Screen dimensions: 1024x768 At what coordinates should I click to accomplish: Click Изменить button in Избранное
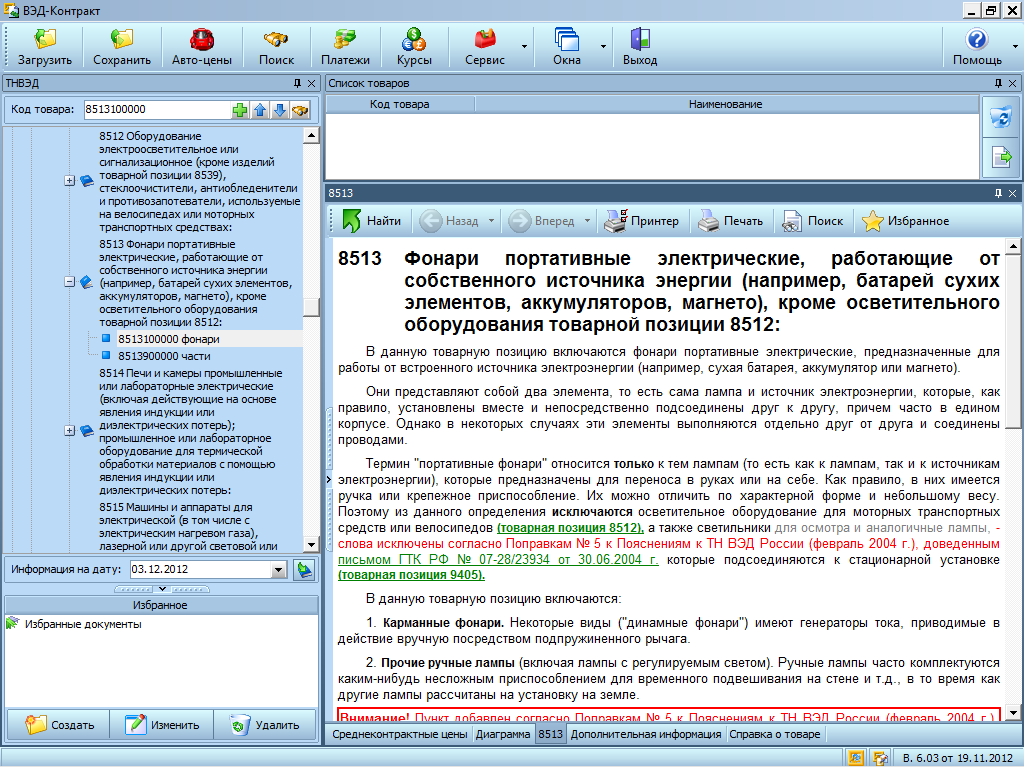pos(162,725)
